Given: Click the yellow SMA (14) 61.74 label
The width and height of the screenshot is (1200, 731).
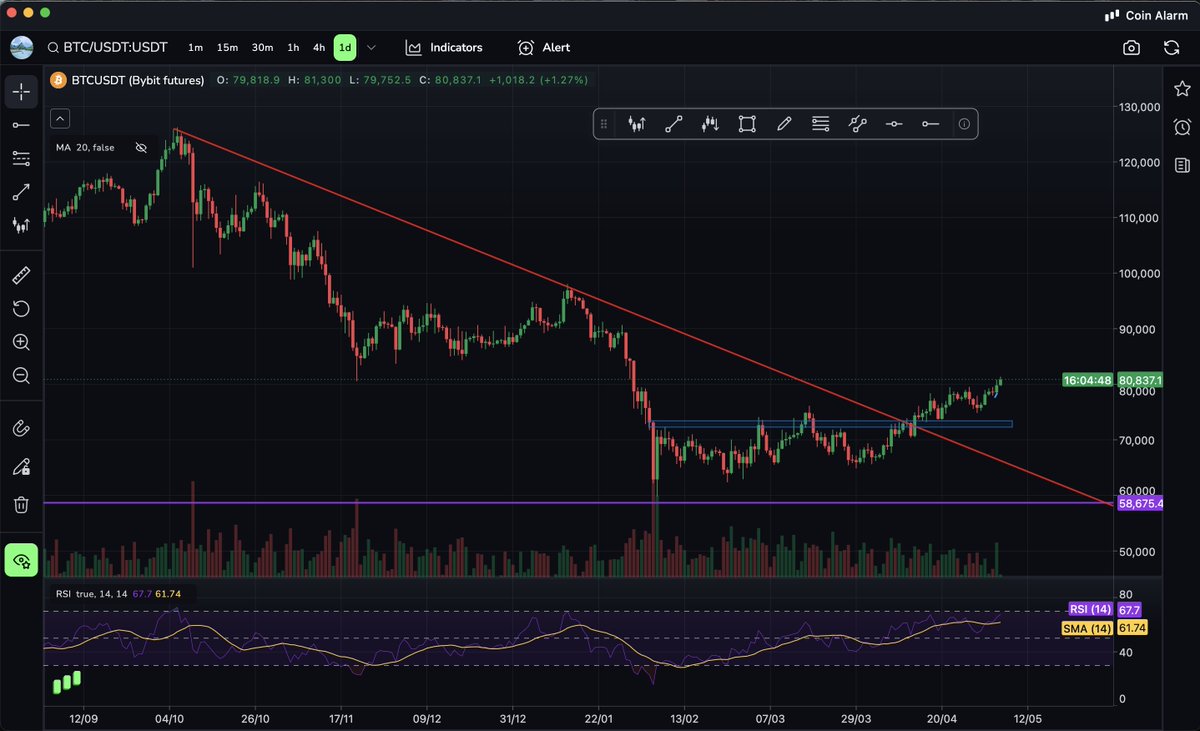Looking at the screenshot, I should pos(1104,628).
